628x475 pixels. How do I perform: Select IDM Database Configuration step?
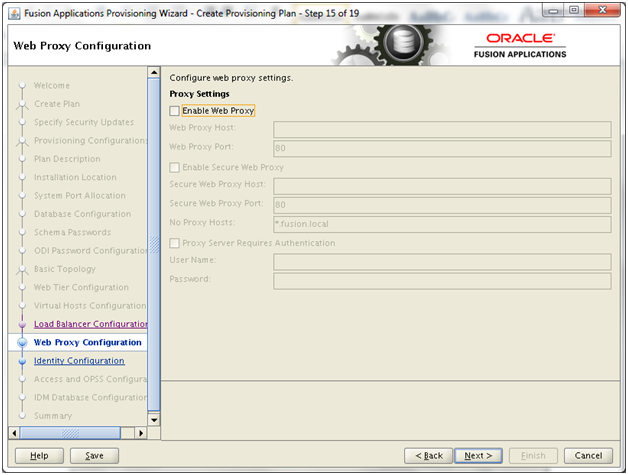91,398
